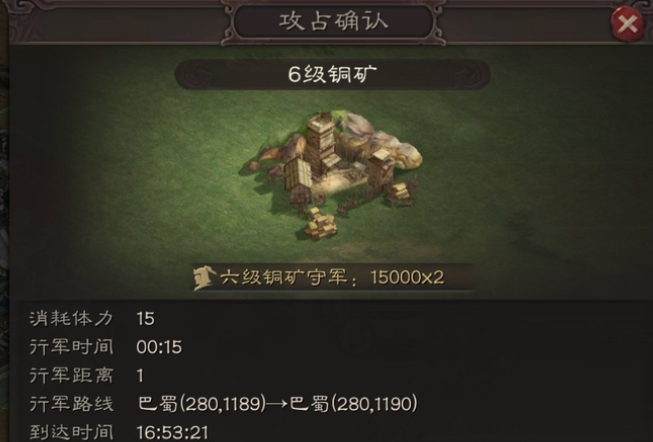653x442 pixels.
Task: Click the 消耗体力 label
Action: pyautogui.click(x=71, y=319)
